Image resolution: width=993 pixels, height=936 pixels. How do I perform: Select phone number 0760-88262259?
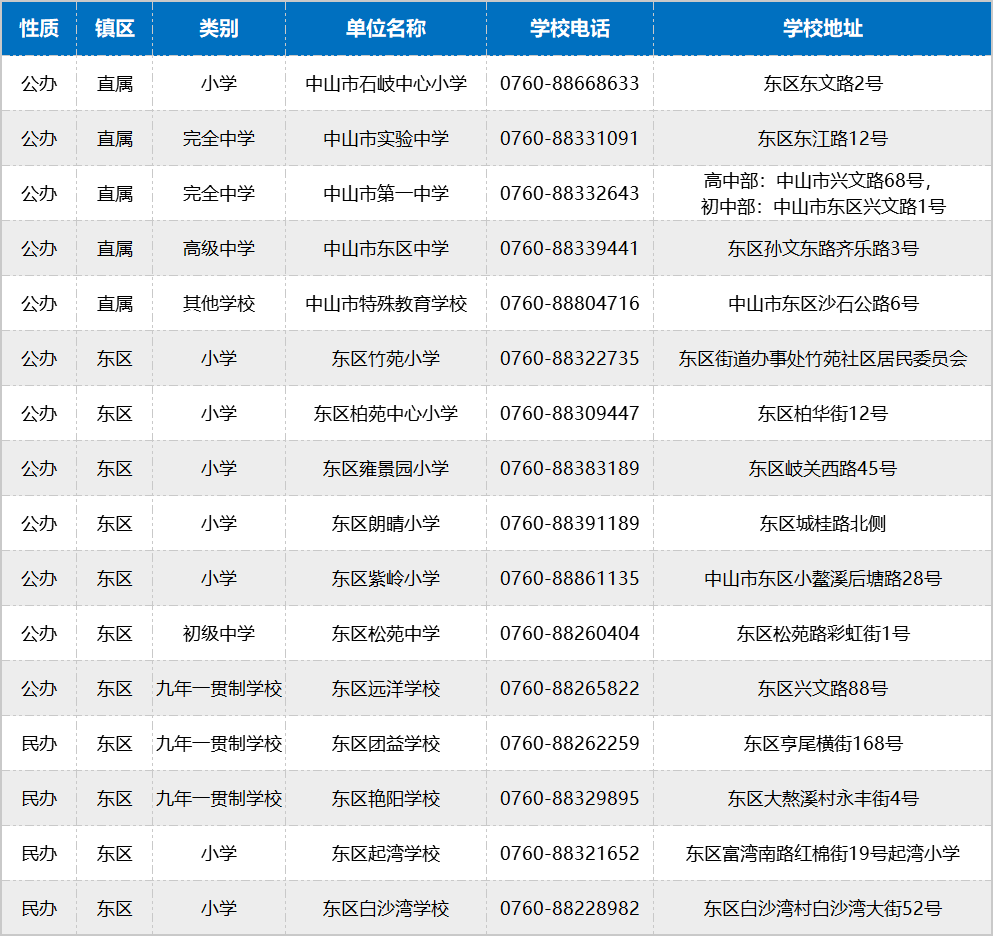(570, 745)
